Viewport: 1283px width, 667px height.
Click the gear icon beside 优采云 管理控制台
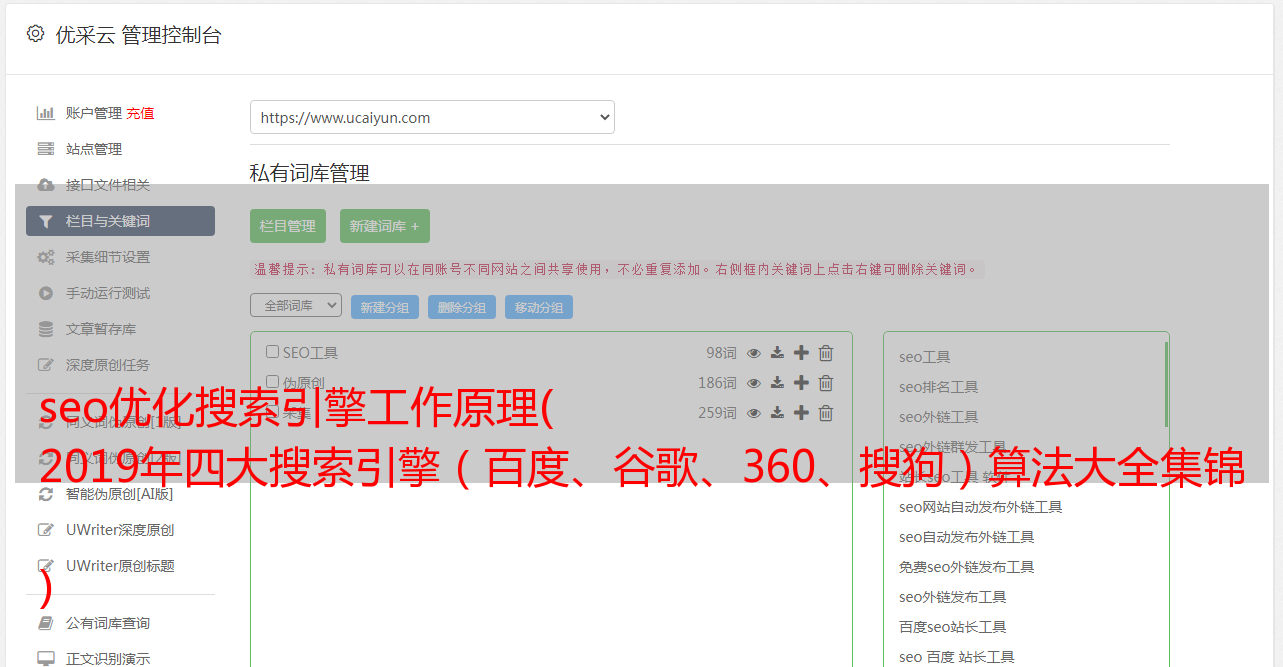35,34
